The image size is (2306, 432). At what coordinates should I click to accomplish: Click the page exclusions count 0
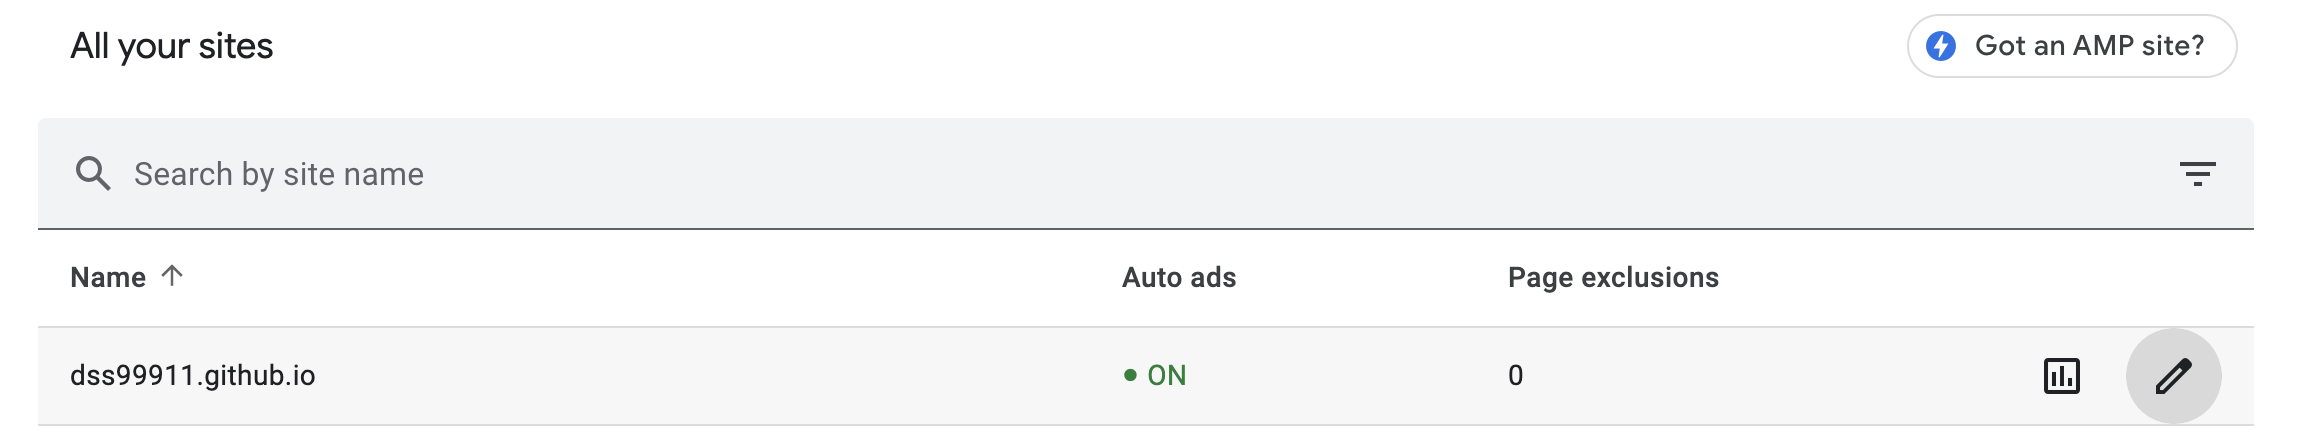click(1515, 376)
